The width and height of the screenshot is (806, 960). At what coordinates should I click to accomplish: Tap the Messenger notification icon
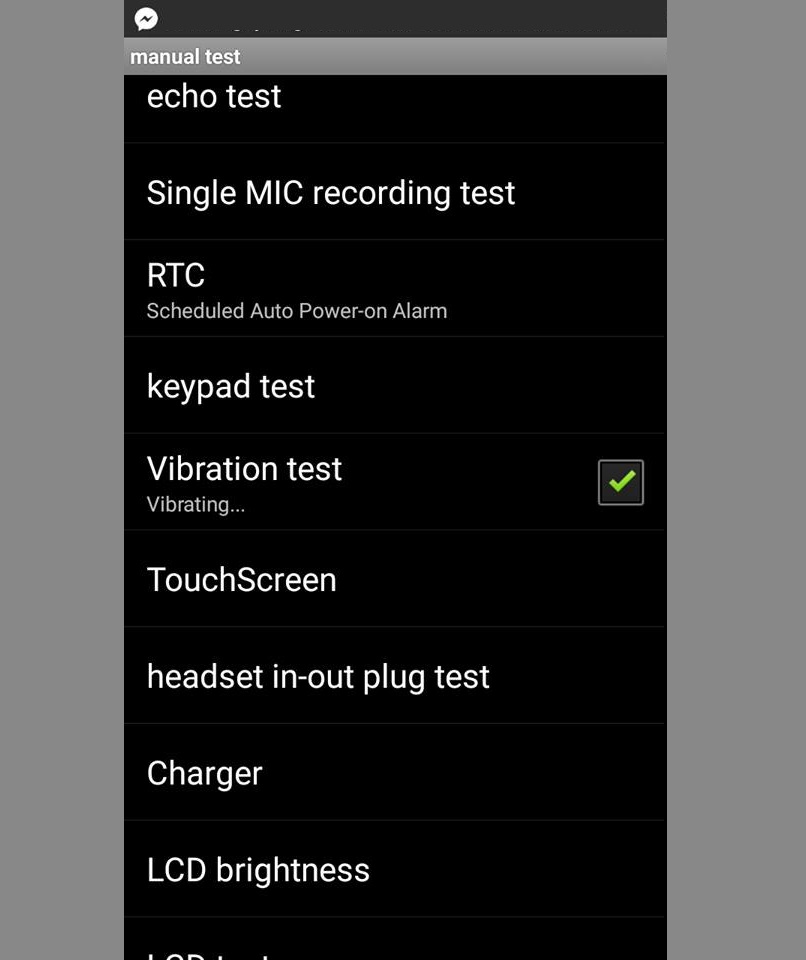click(x=146, y=19)
